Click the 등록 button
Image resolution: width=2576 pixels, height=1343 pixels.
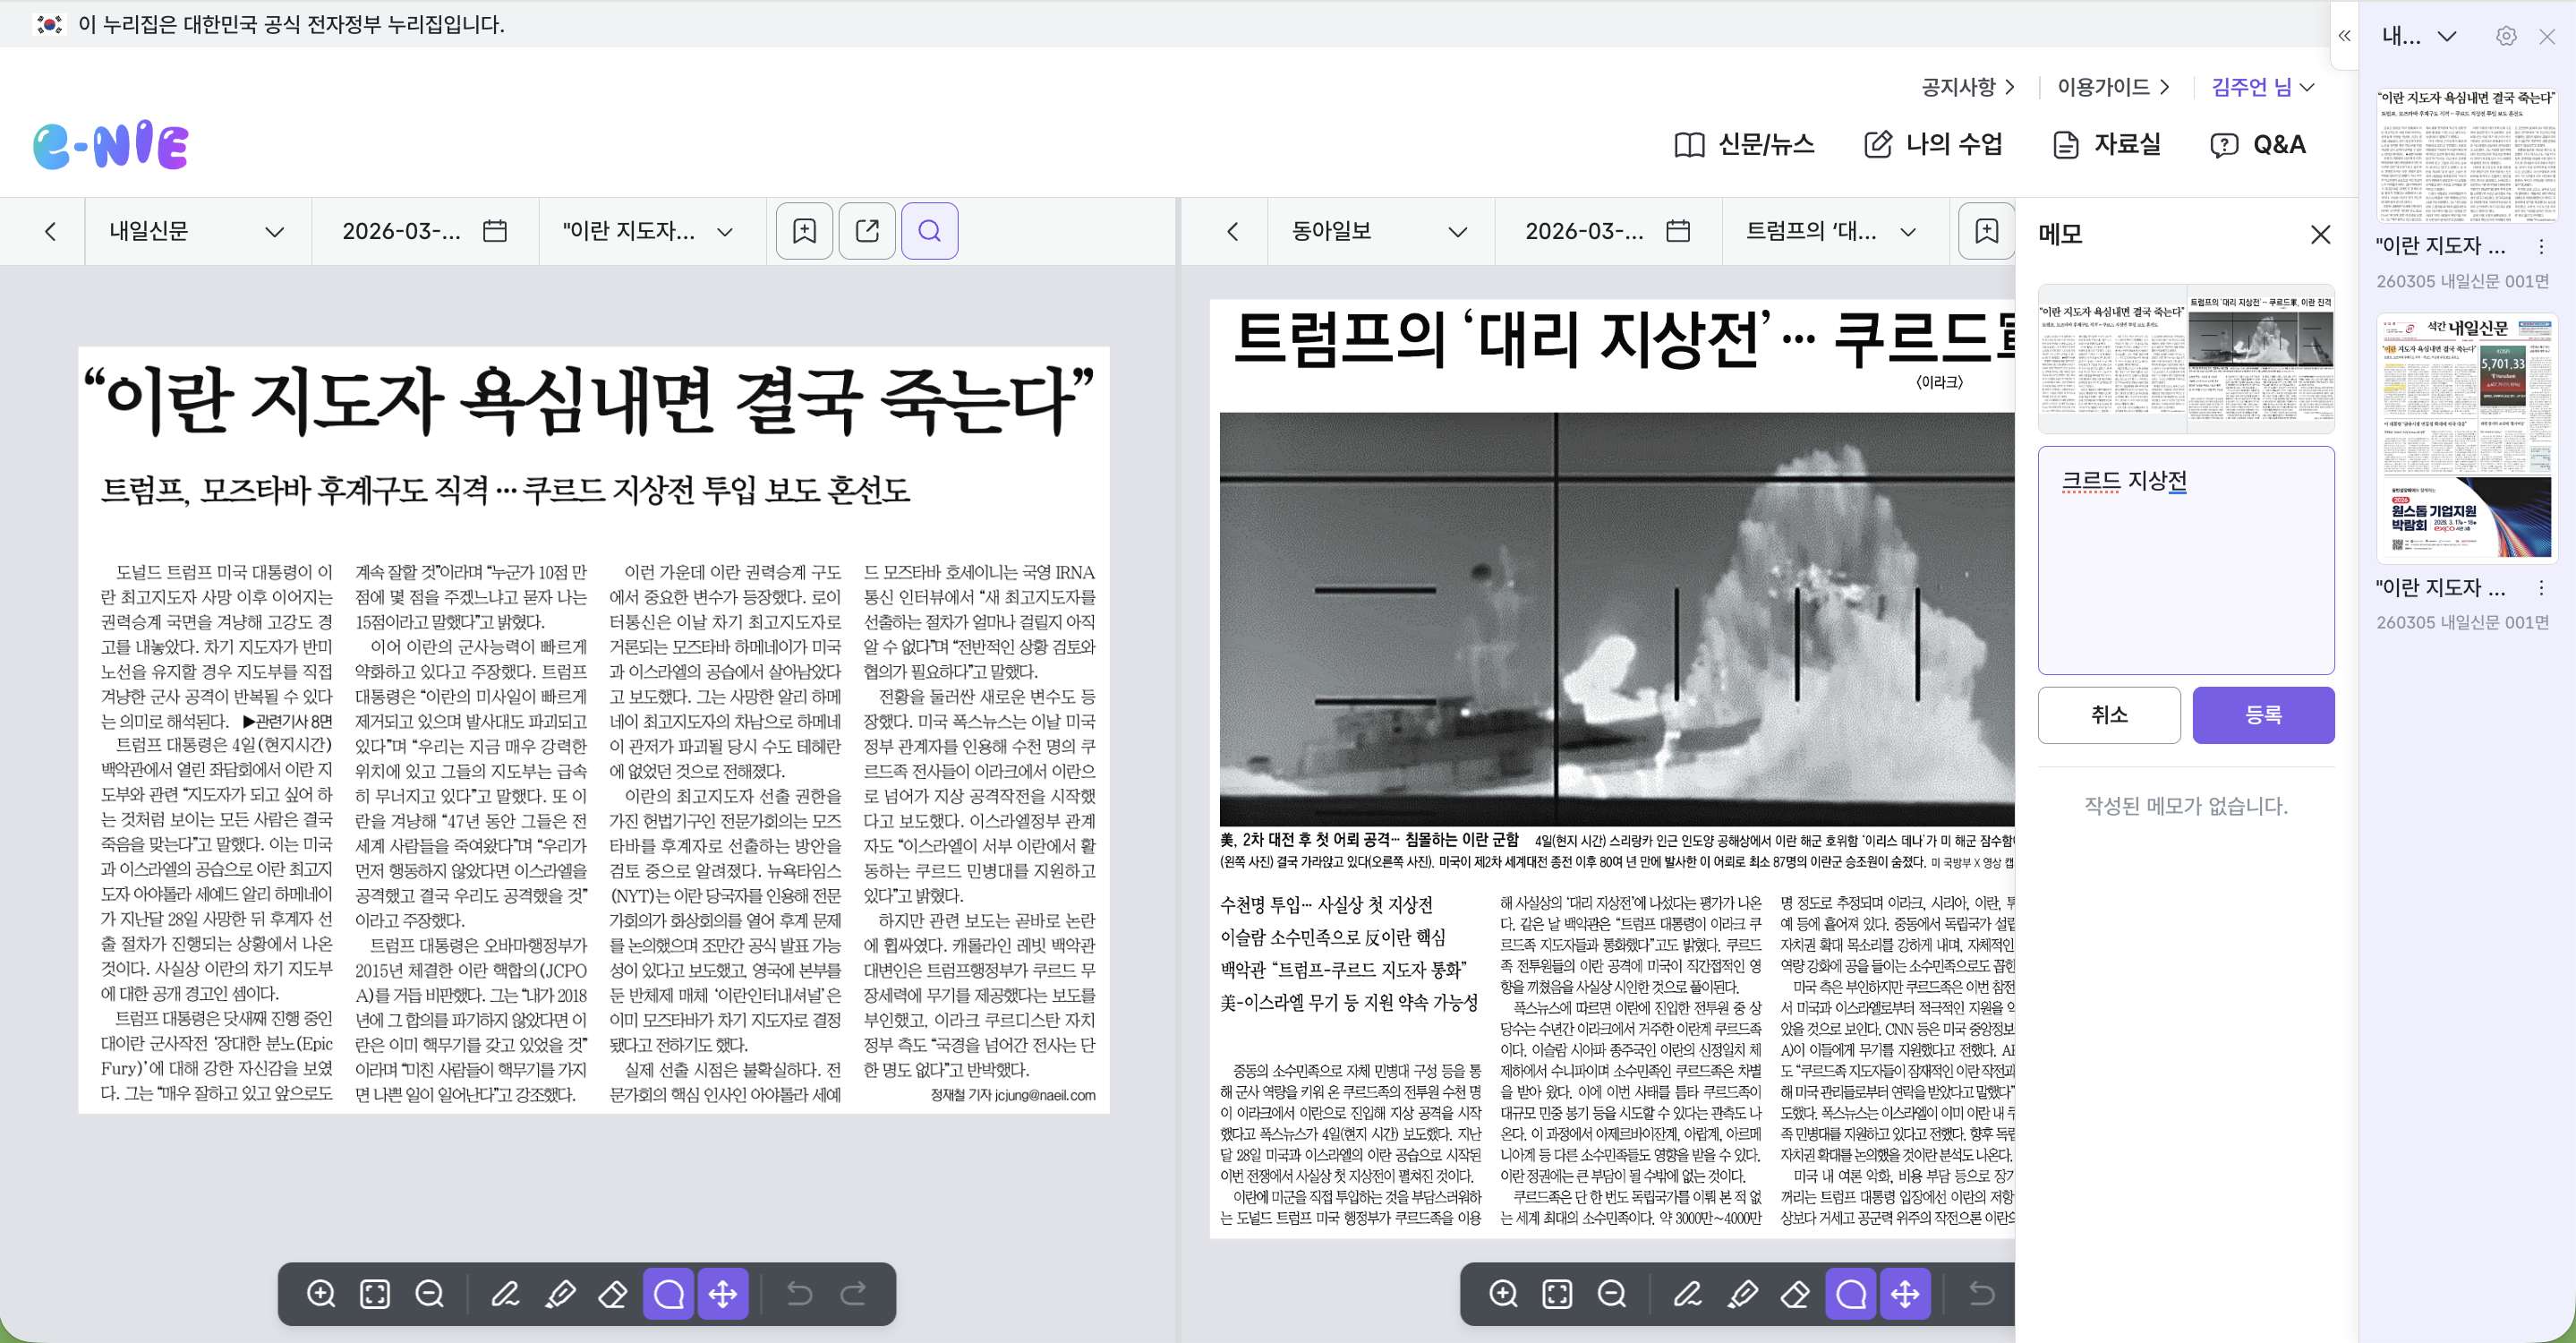click(x=2263, y=715)
